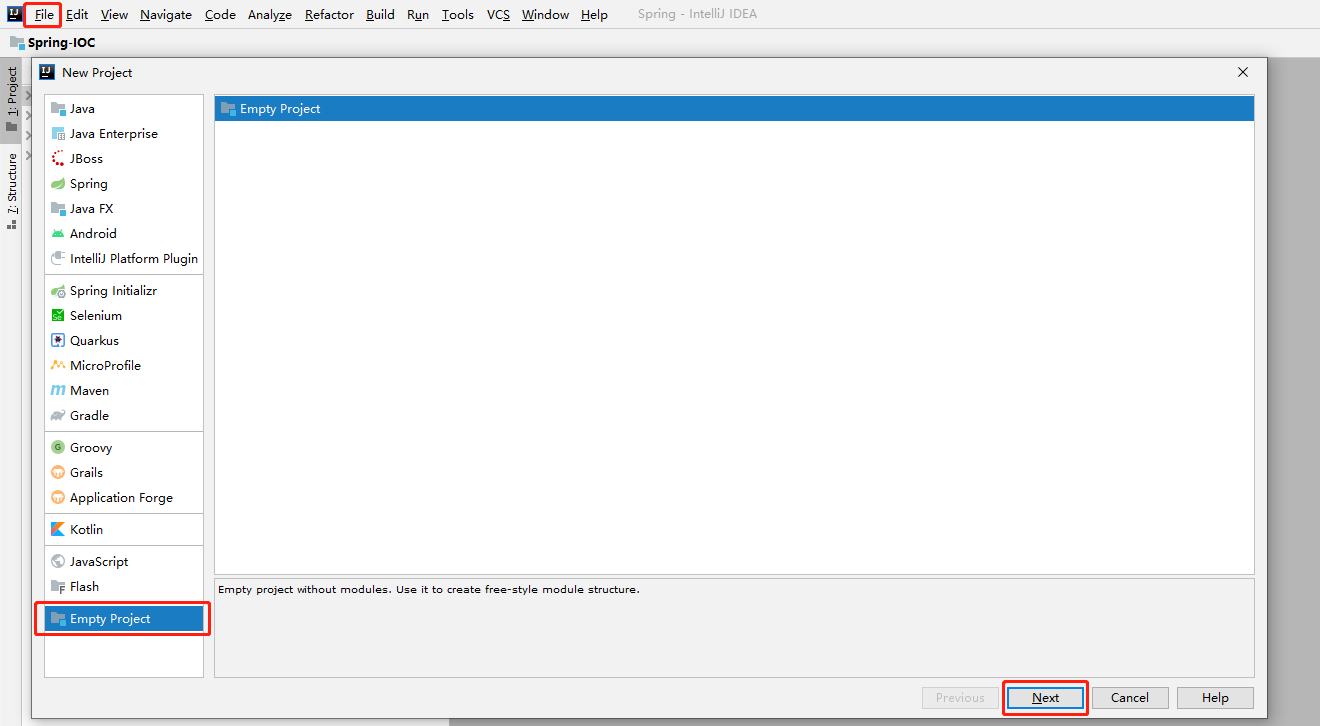Select the Kotlin label in project types

pyautogui.click(x=87, y=529)
